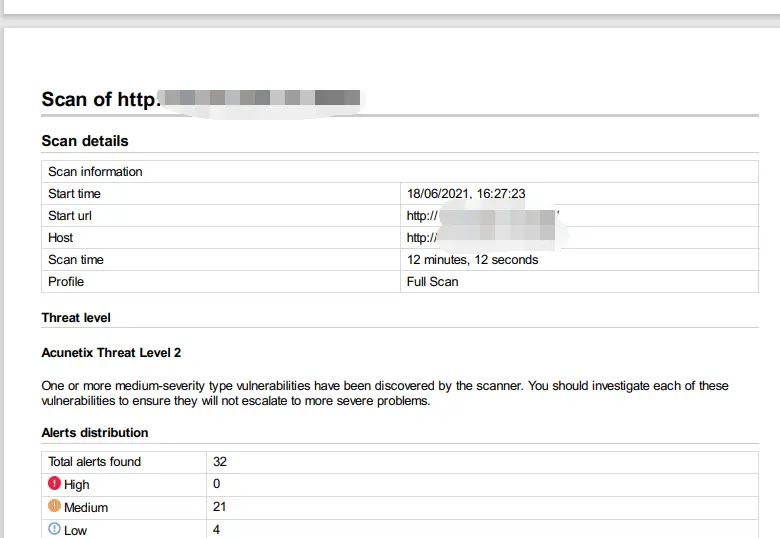
Task: Select the 'Threat level' heading
Action: point(76,318)
